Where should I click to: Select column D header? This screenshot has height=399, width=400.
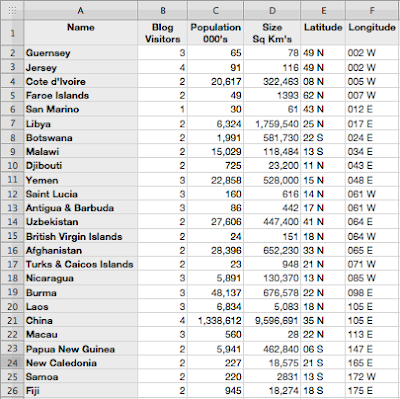(x=272, y=11)
